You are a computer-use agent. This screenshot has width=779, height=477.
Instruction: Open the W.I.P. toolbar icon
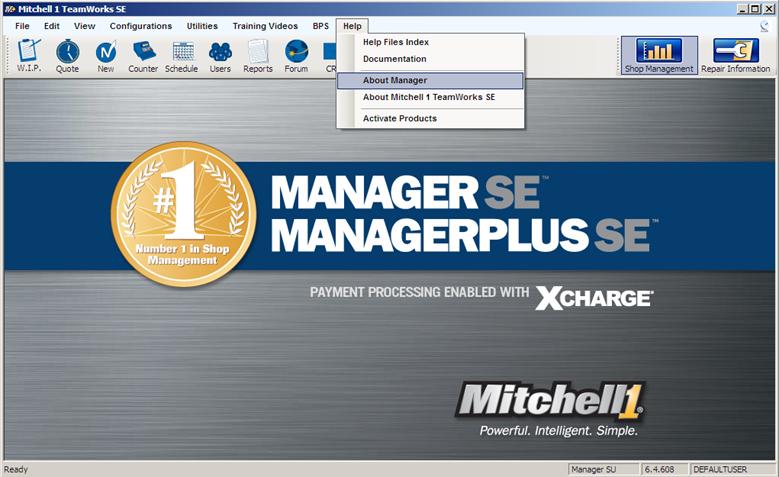pyautogui.click(x=29, y=55)
